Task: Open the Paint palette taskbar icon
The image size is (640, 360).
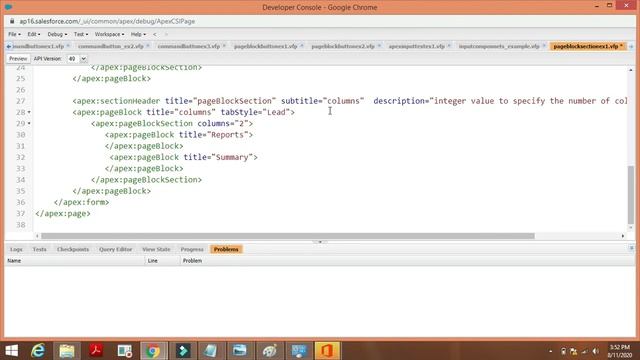Action: (x=269, y=351)
